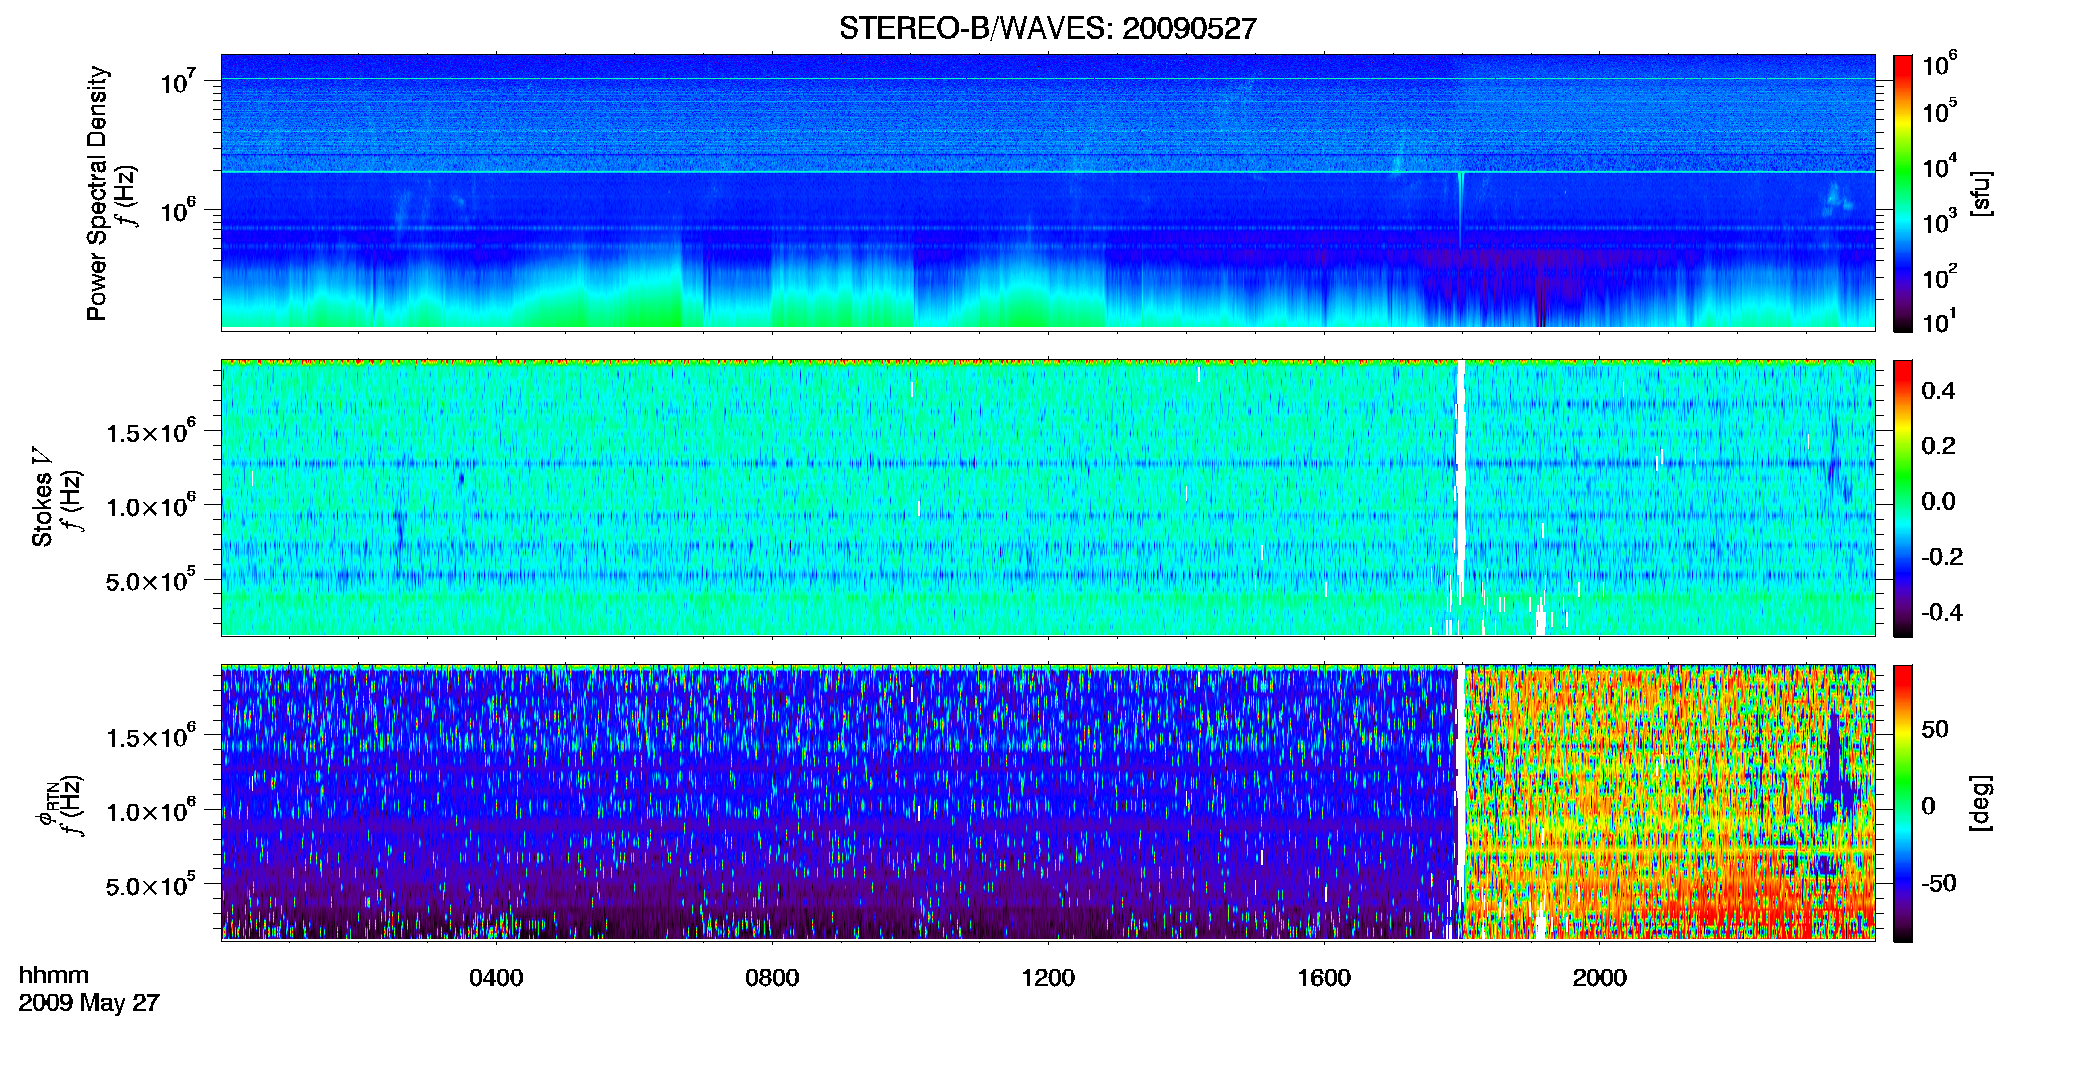Select the Power Spectral Density spectrogram panel
Viewport: 2096px width, 1080px height.
pyautogui.click(x=1048, y=191)
